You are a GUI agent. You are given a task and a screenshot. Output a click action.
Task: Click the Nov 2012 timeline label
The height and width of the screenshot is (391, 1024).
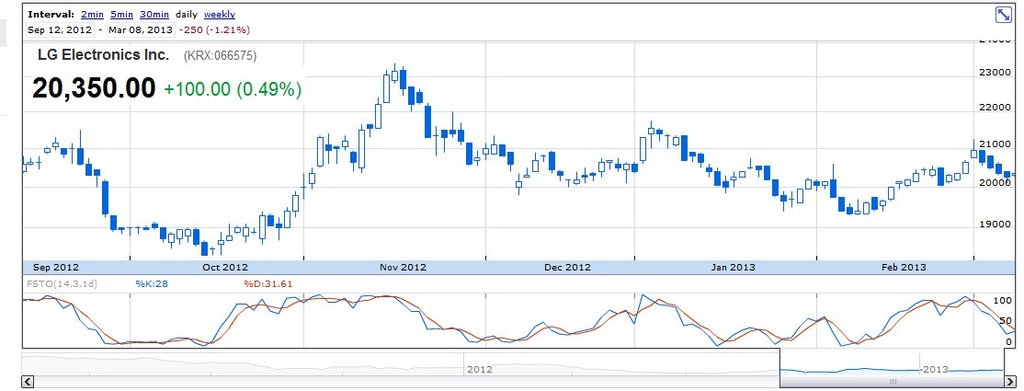point(403,267)
